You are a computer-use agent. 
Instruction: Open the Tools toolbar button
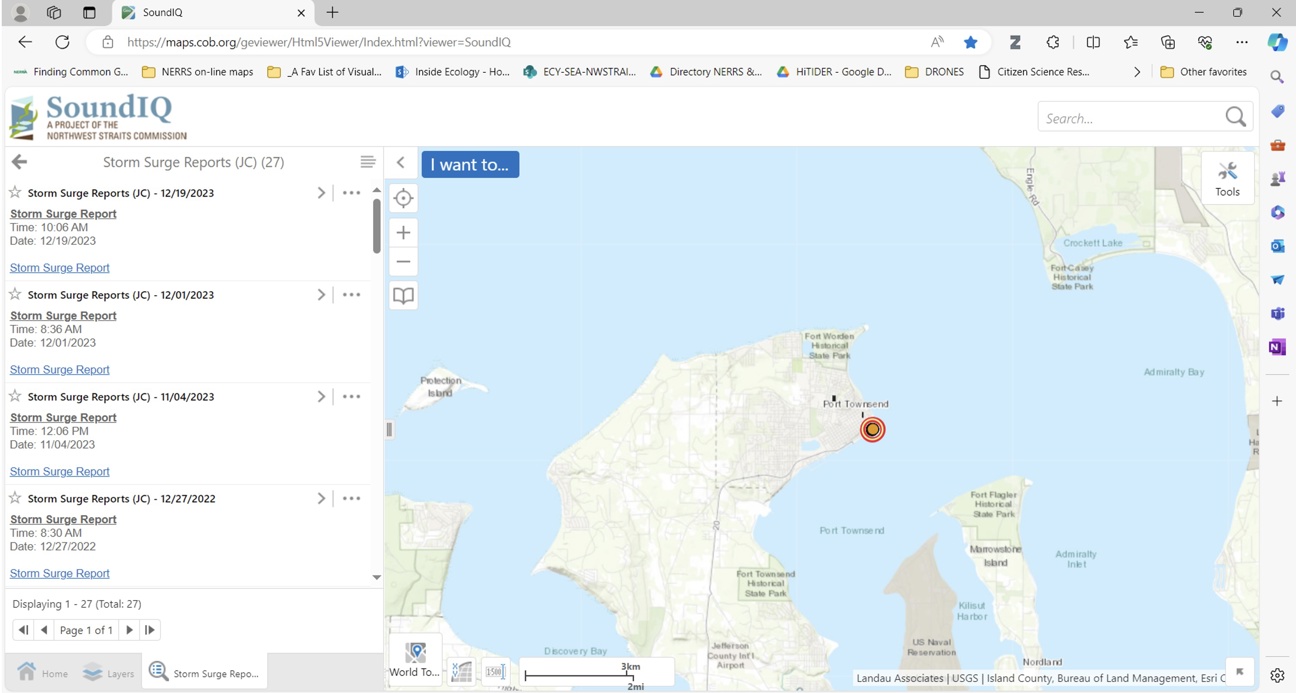1227,178
